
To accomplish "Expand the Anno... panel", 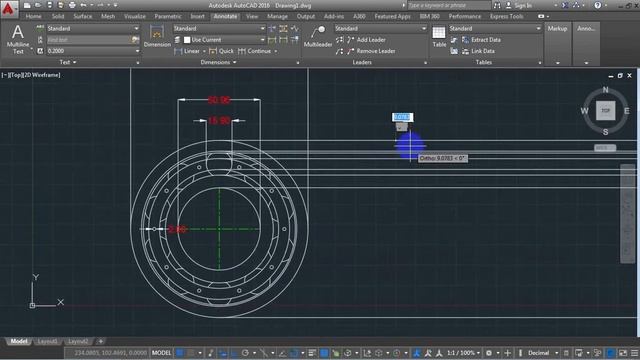I will coord(586,43).
